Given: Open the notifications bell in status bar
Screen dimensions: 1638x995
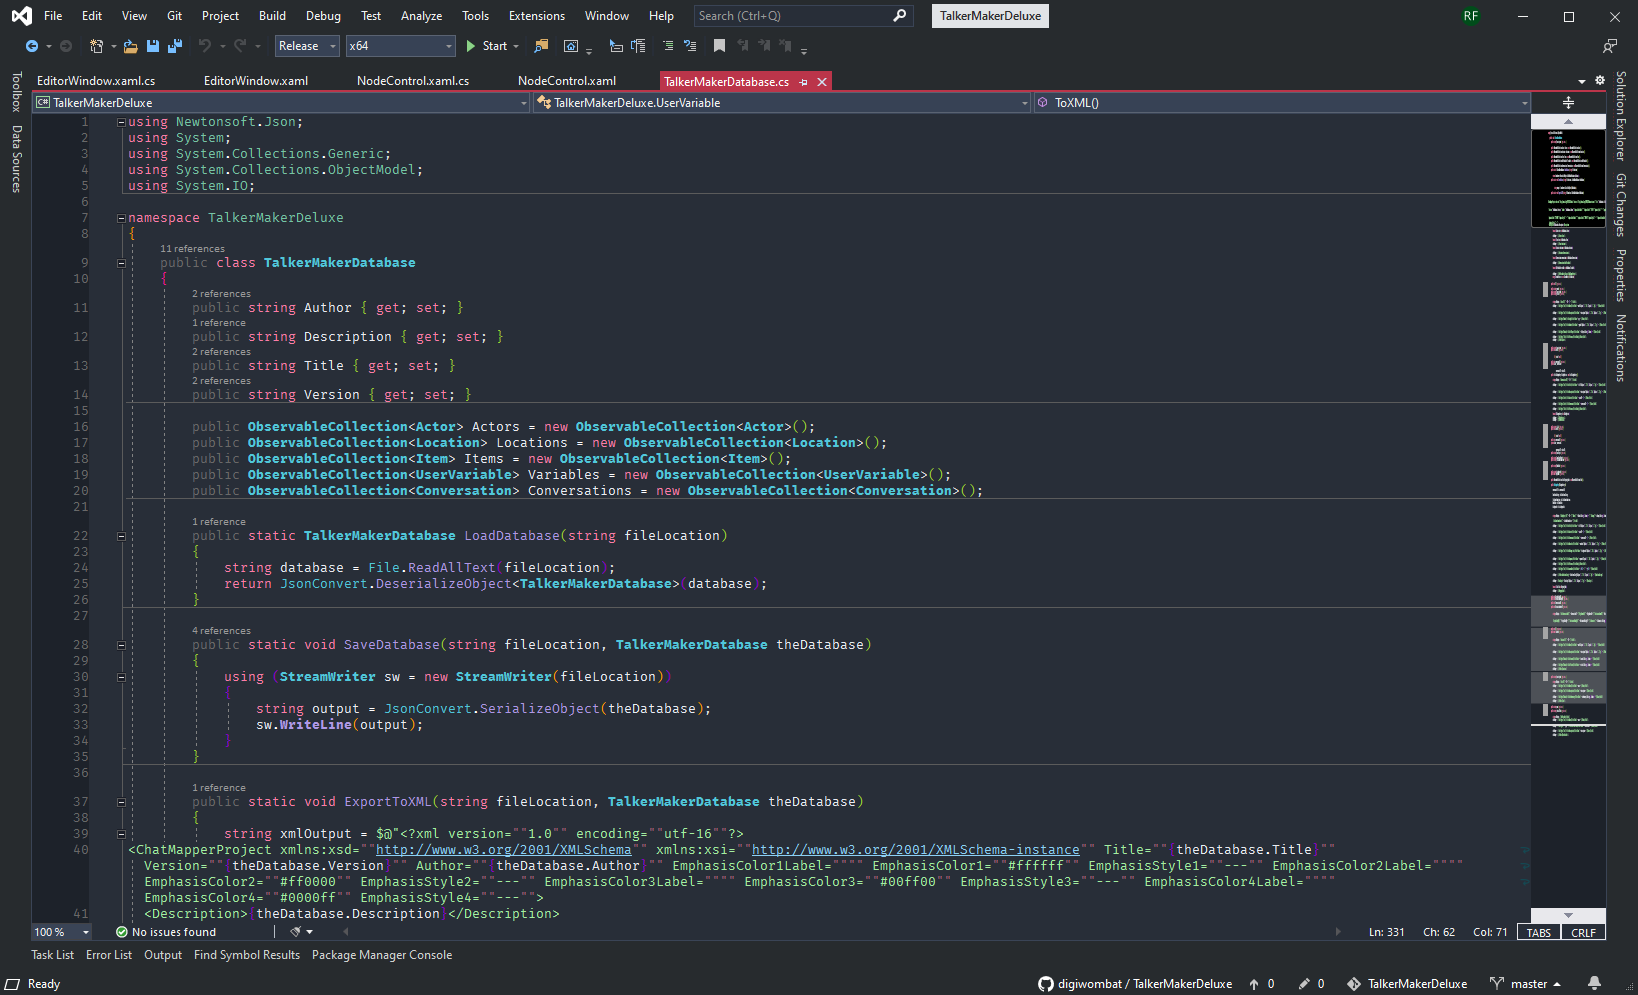Looking at the screenshot, I should coord(1594,983).
